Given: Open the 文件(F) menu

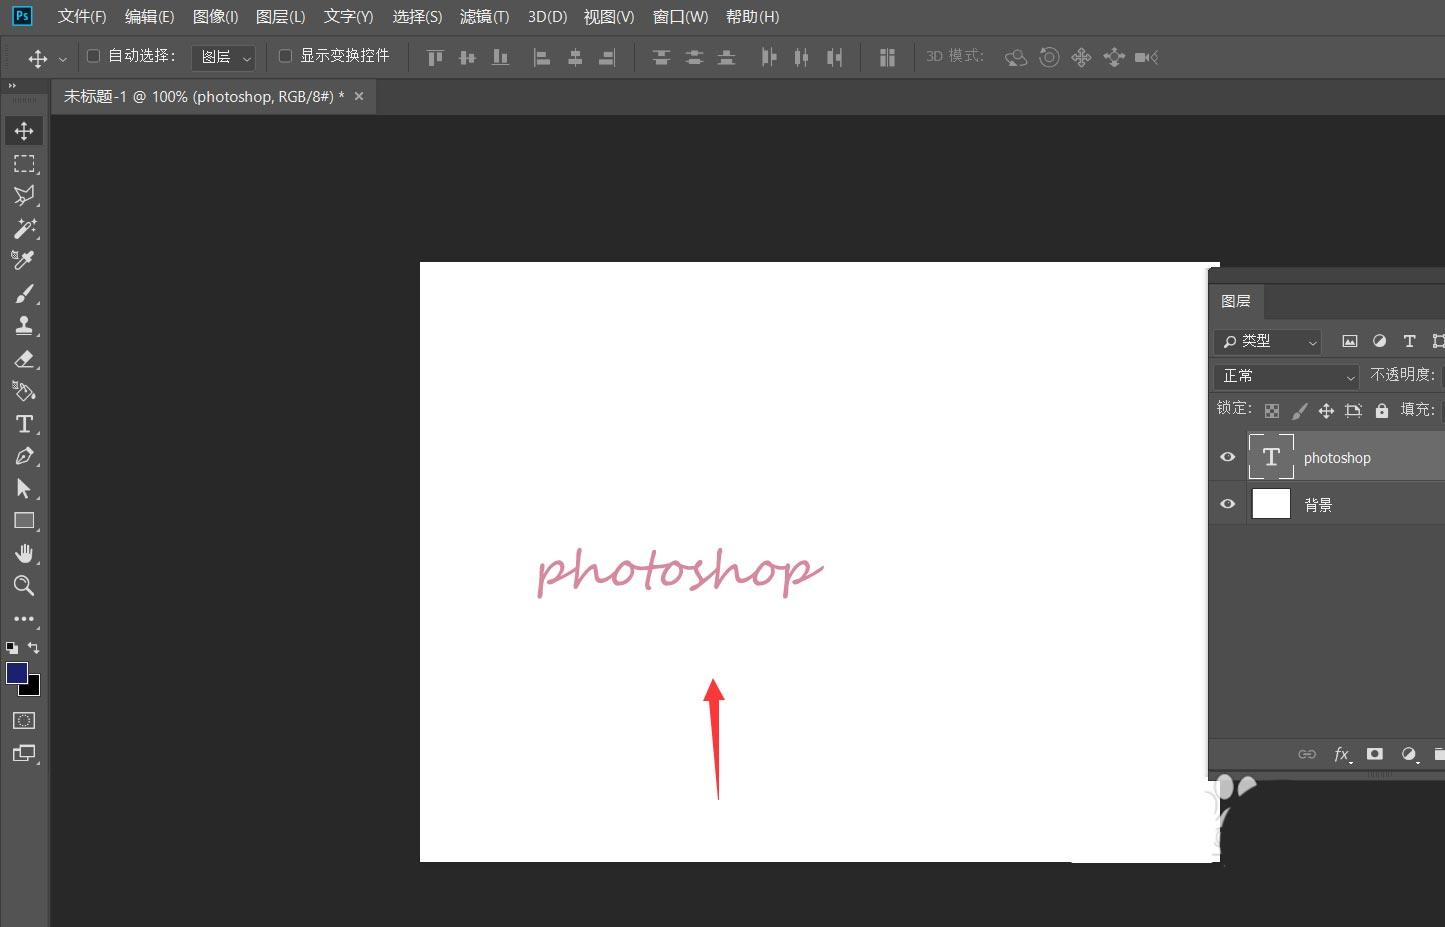Looking at the screenshot, I should click(82, 17).
